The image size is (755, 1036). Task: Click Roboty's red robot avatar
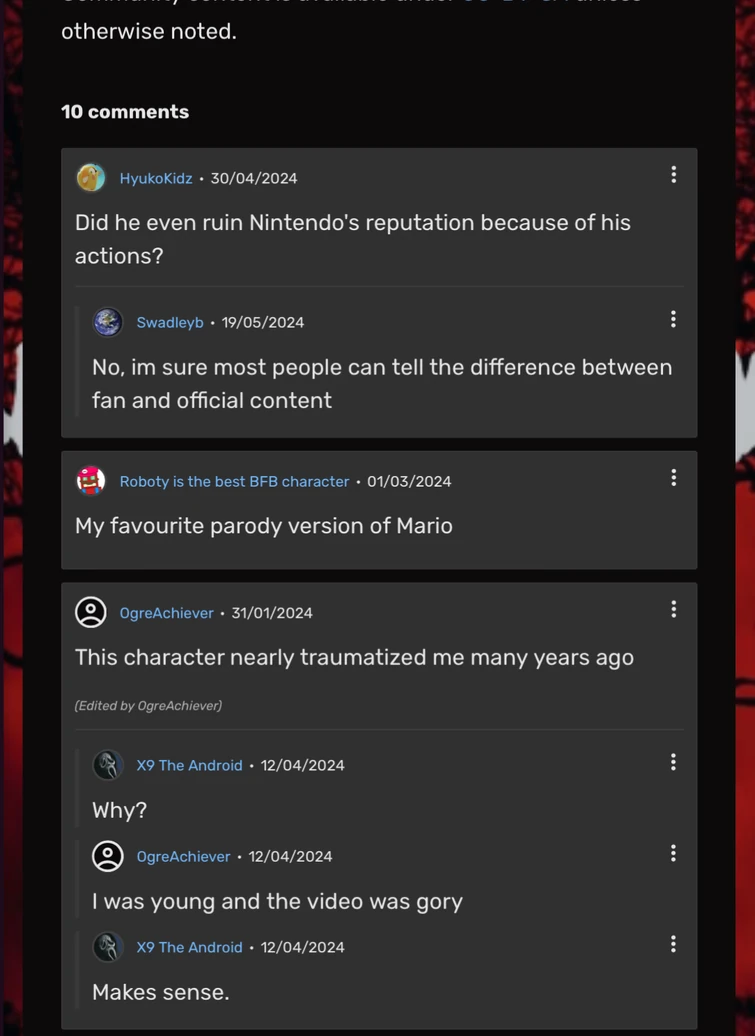[91, 481]
